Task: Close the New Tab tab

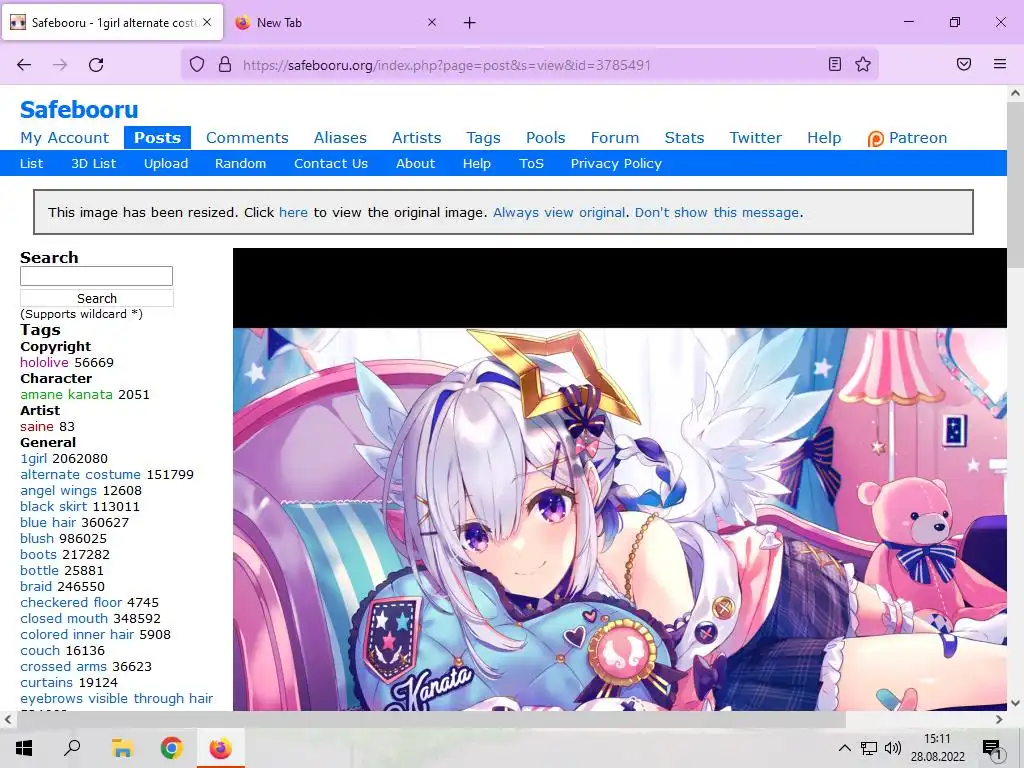Action: (432, 22)
